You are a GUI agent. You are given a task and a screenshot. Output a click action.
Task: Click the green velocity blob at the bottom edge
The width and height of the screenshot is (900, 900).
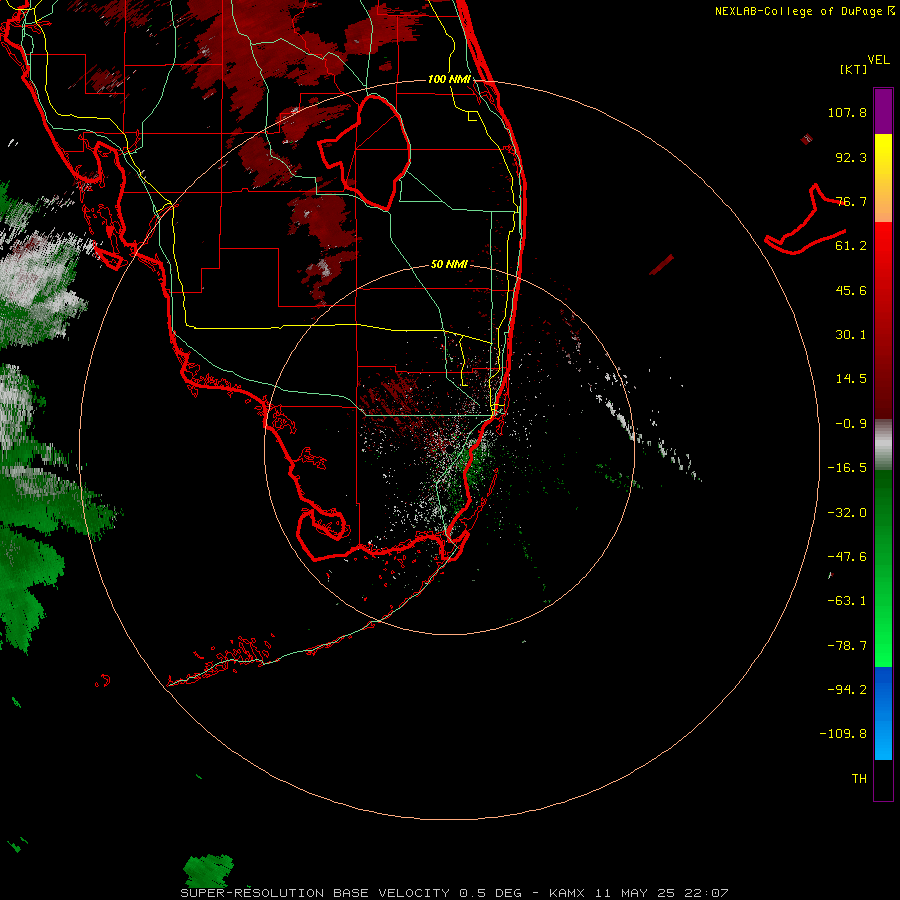pyautogui.click(x=208, y=870)
